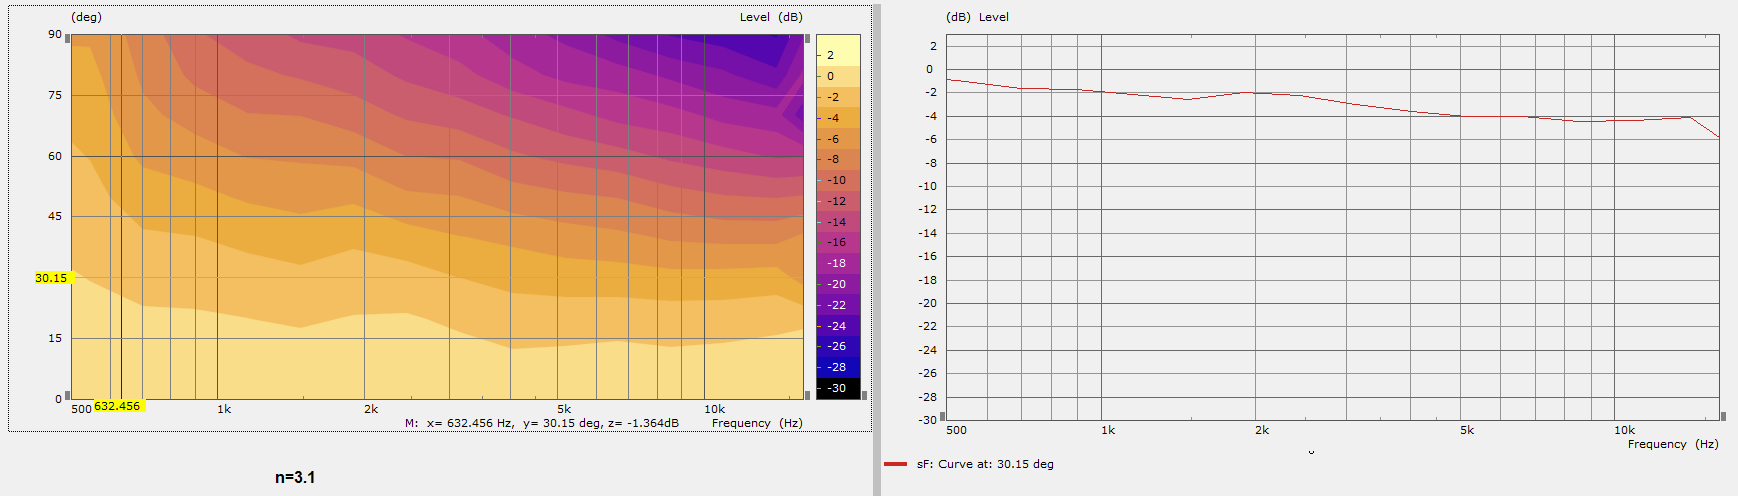1738x496 pixels.
Task: Click the upper range handle near 90 deg
Action: pyautogui.click(x=68, y=39)
